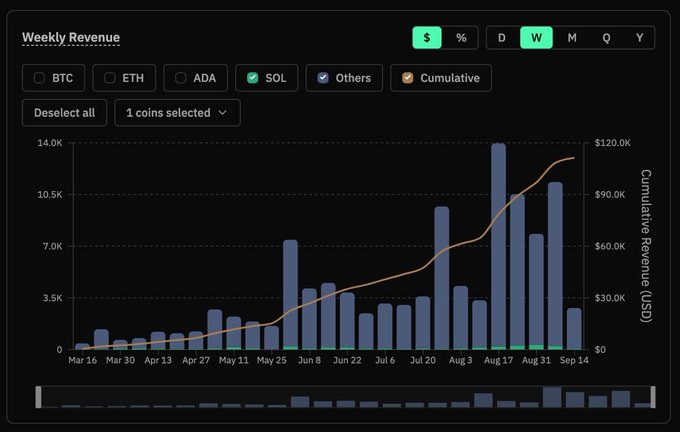Click the '7.0K' left axis value

tap(52, 246)
